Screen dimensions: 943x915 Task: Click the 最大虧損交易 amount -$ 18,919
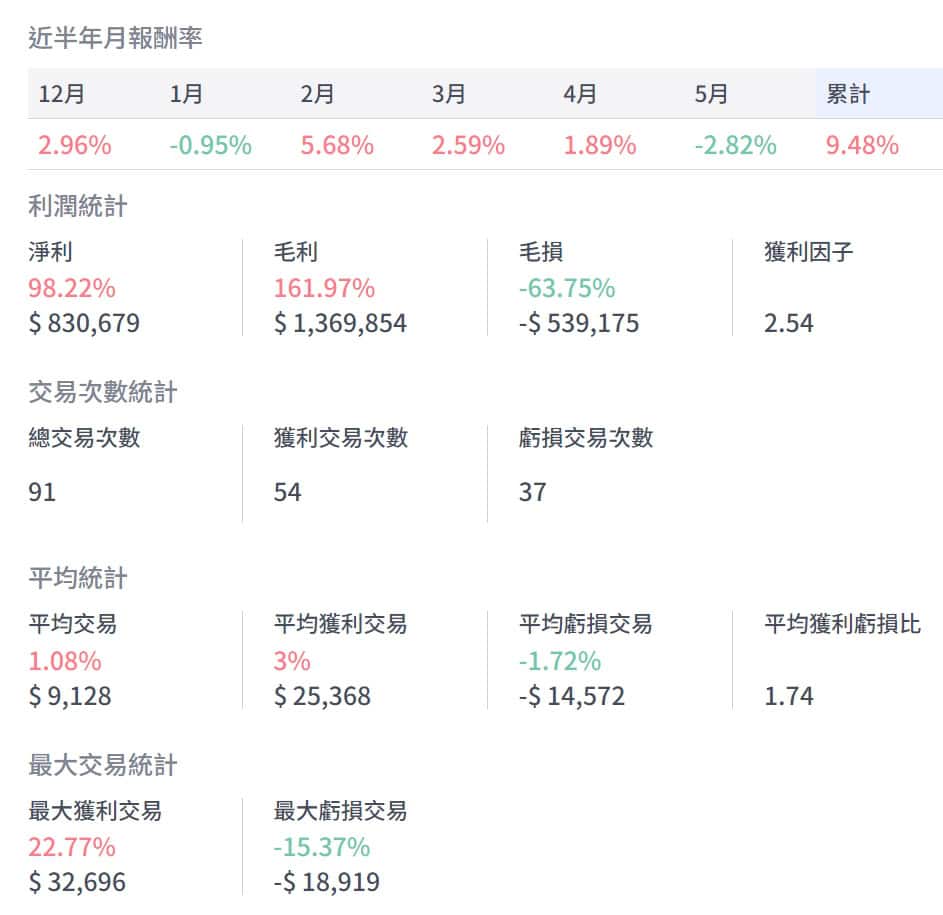point(327,883)
